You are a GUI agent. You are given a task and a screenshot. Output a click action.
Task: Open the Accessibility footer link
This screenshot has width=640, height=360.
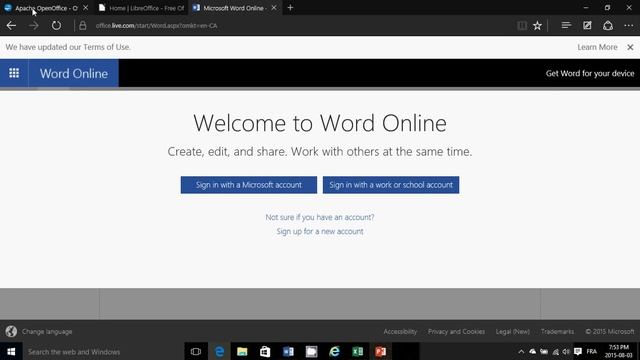coord(400,331)
